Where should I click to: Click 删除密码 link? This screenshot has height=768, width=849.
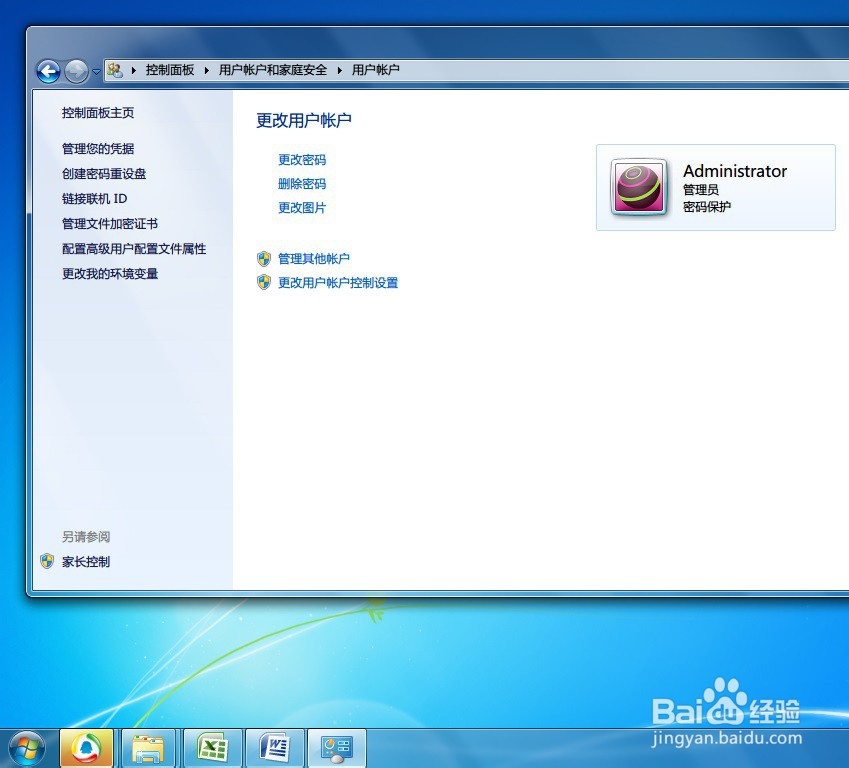click(302, 184)
